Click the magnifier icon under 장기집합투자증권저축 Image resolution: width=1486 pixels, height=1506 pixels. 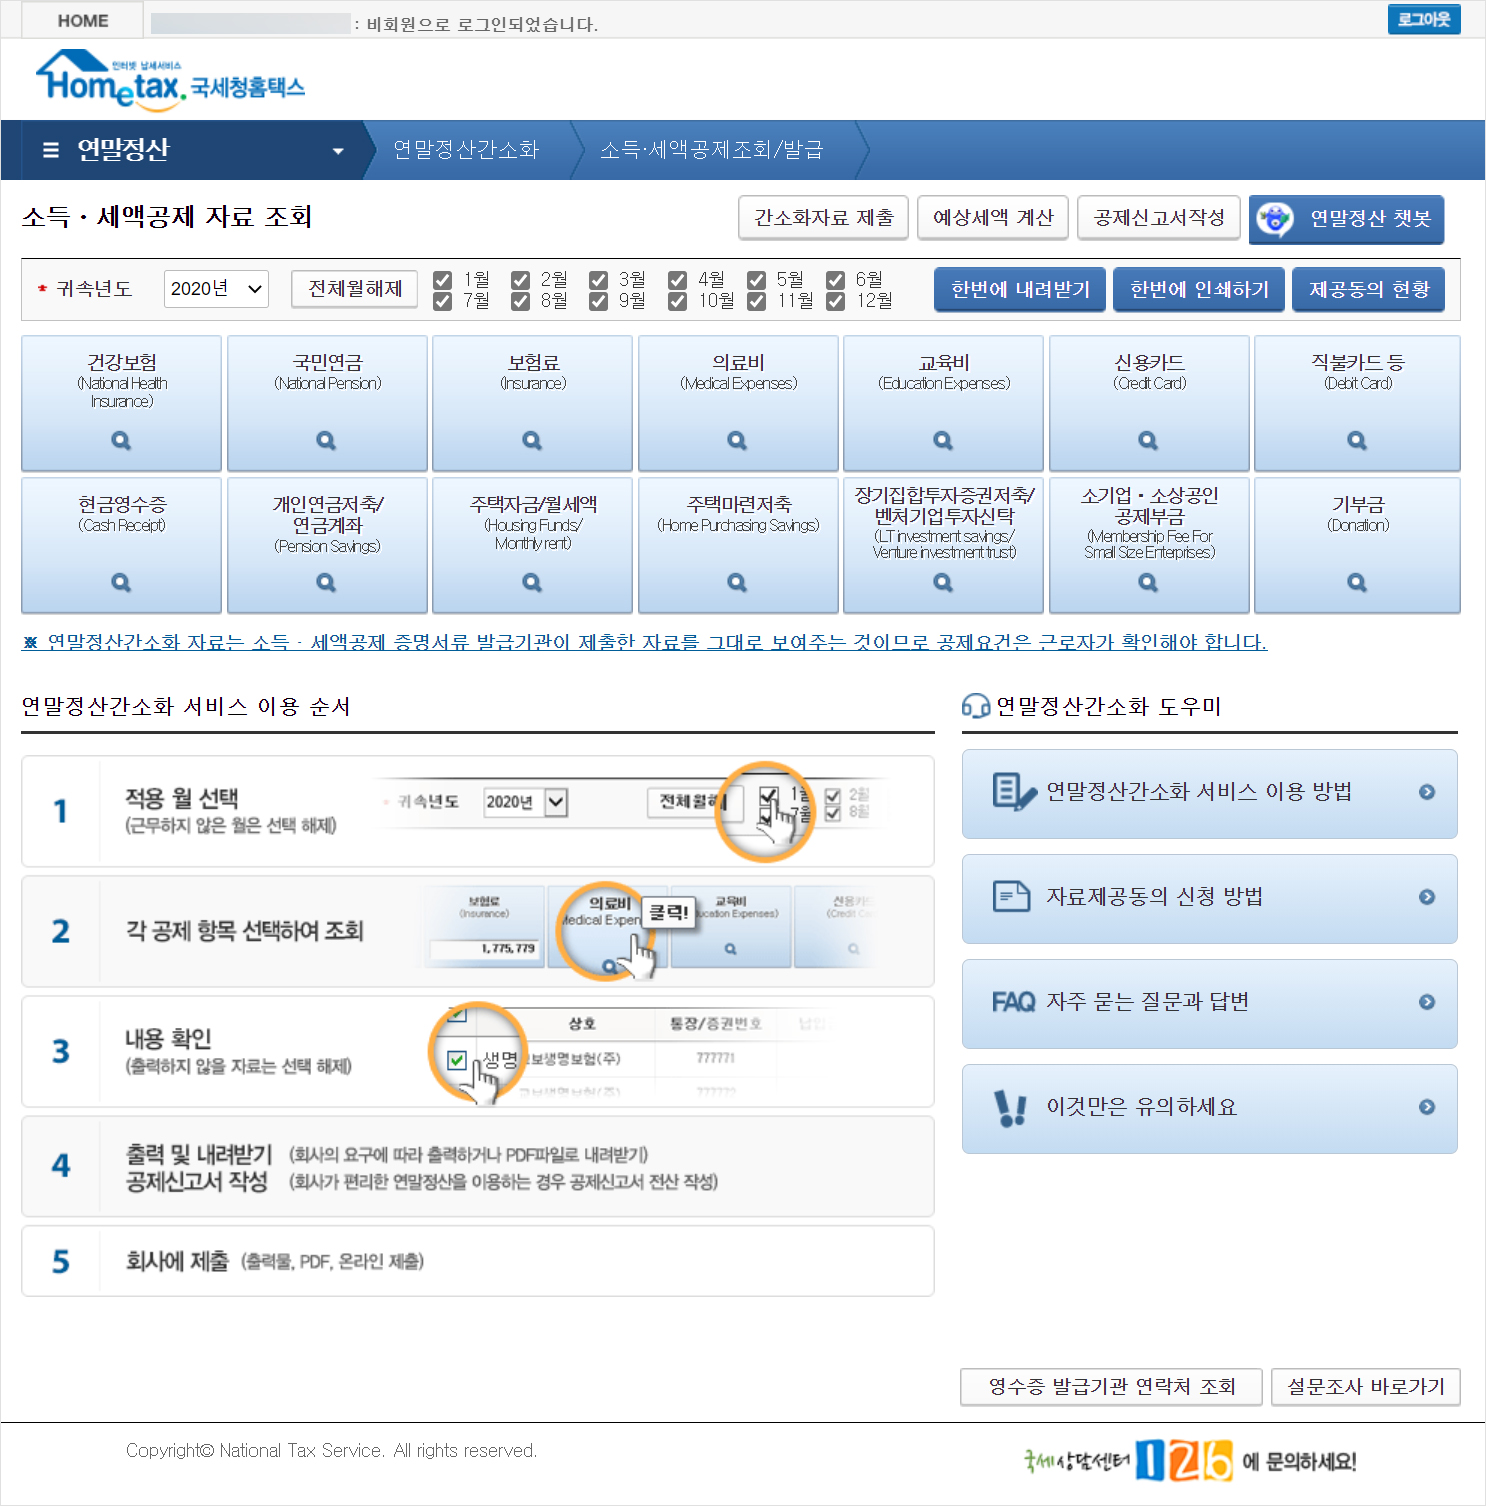tap(943, 582)
